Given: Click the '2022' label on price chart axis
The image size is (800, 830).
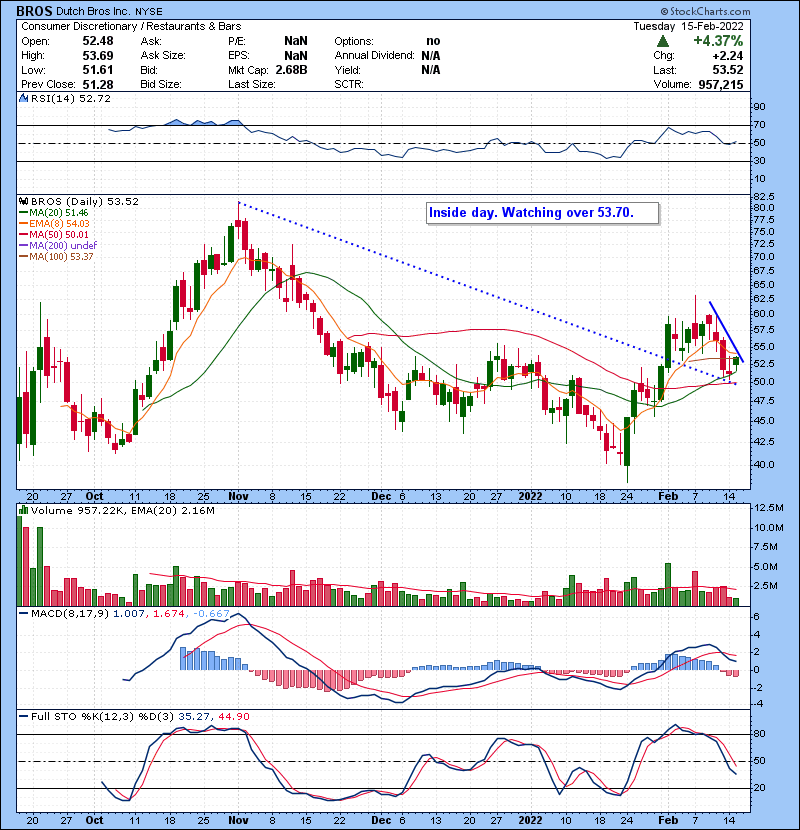Looking at the screenshot, I should pos(530,497).
